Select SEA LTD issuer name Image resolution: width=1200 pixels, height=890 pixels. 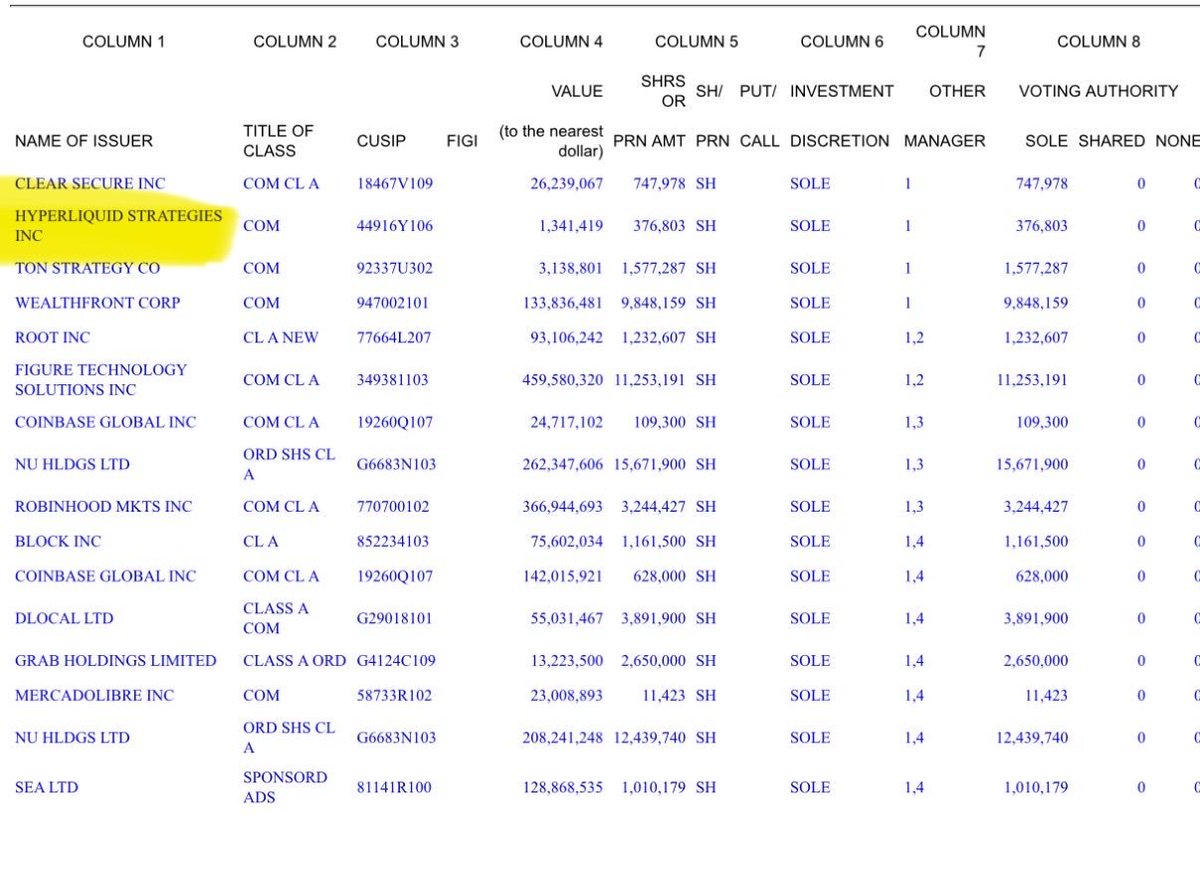46,788
